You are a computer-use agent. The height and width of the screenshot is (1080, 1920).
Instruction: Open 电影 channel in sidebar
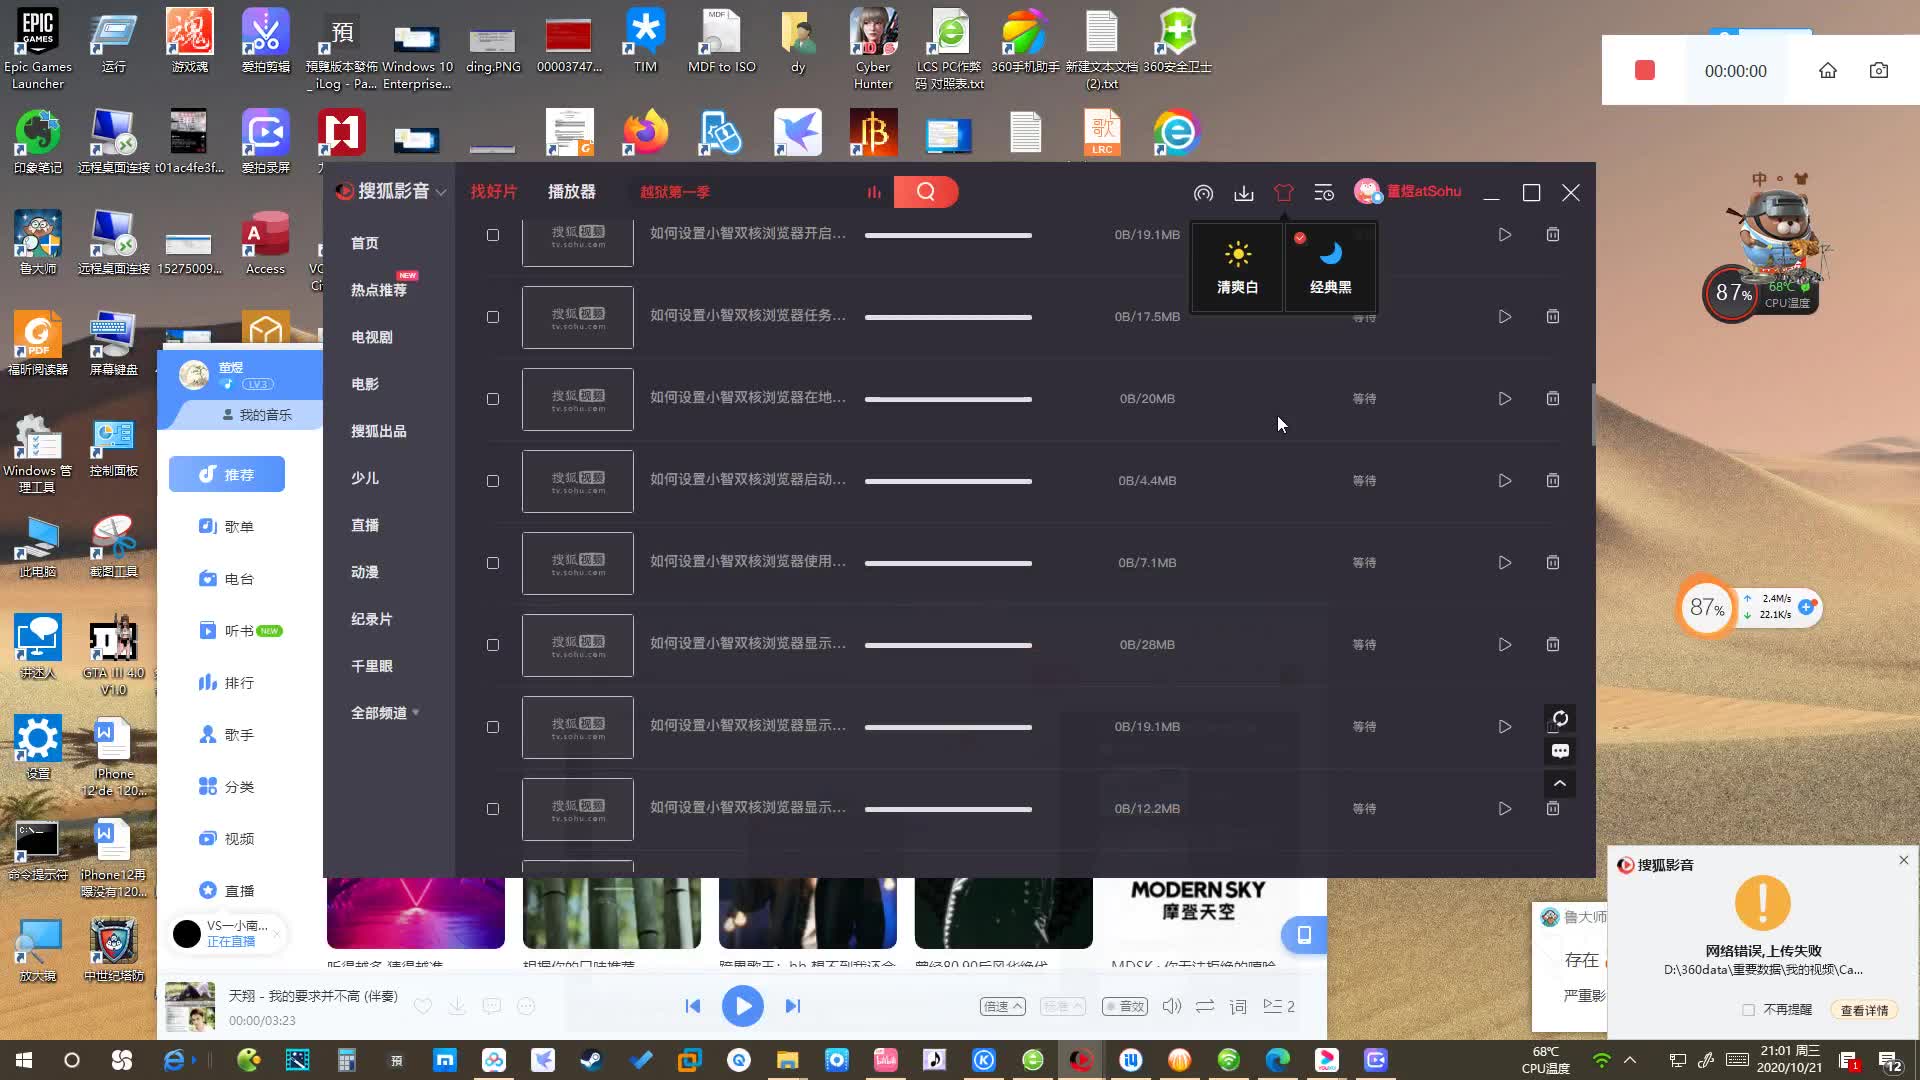(x=365, y=384)
